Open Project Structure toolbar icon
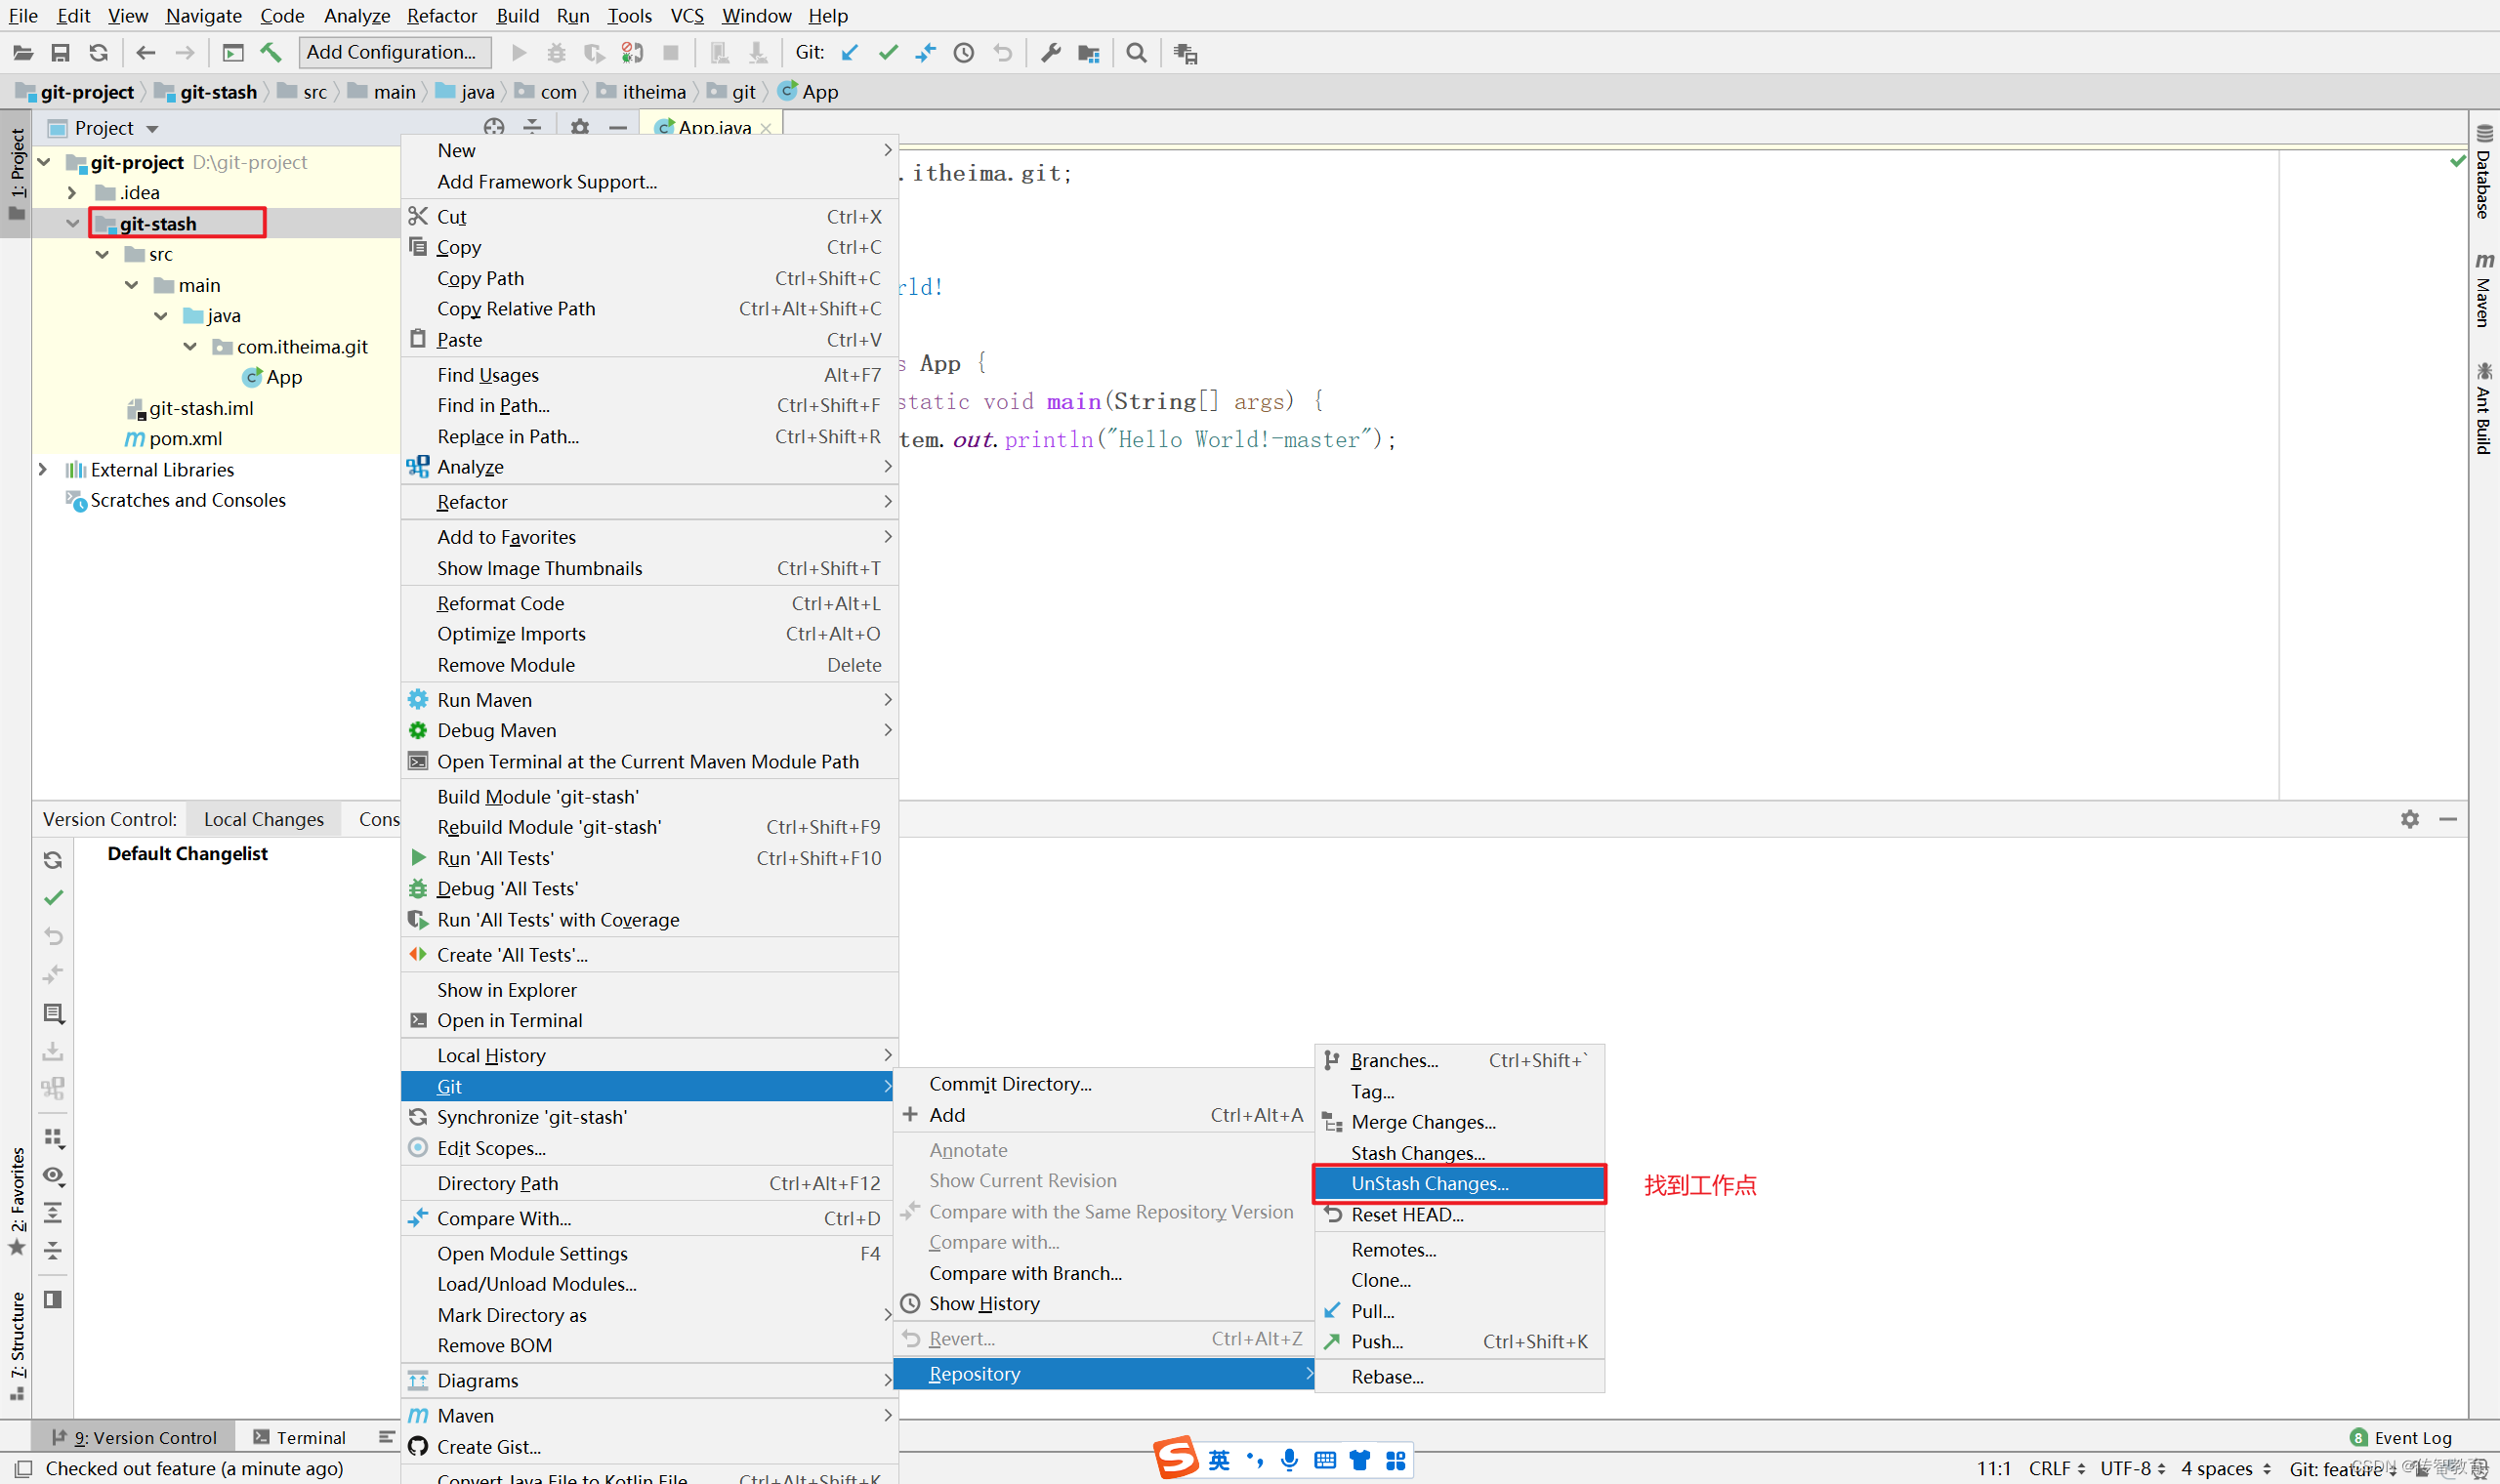Viewport: 2500px width, 1484px height. (1088, 53)
